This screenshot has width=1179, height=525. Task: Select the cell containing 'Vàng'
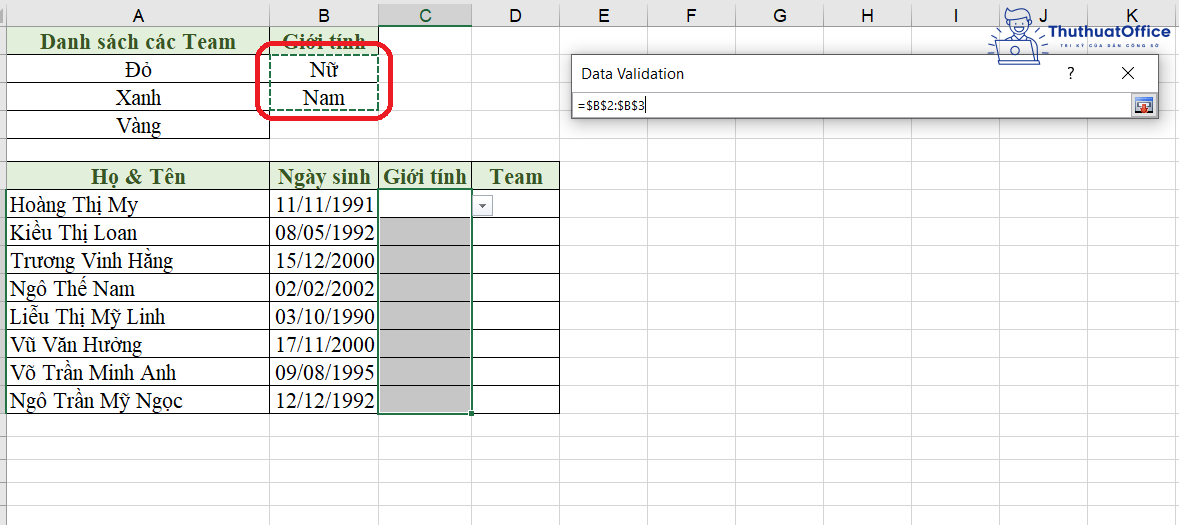(138, 125)
